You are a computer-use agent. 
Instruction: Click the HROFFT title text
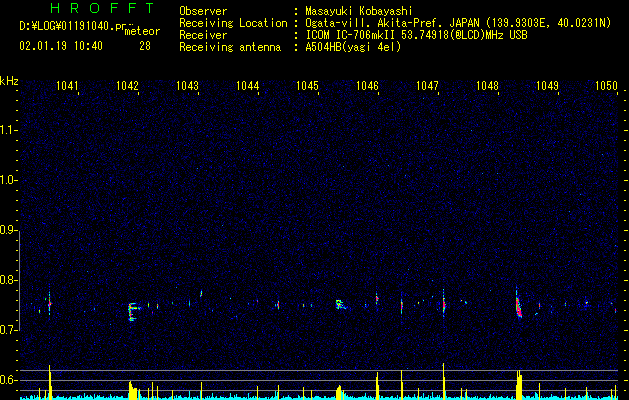pos(103,8)
